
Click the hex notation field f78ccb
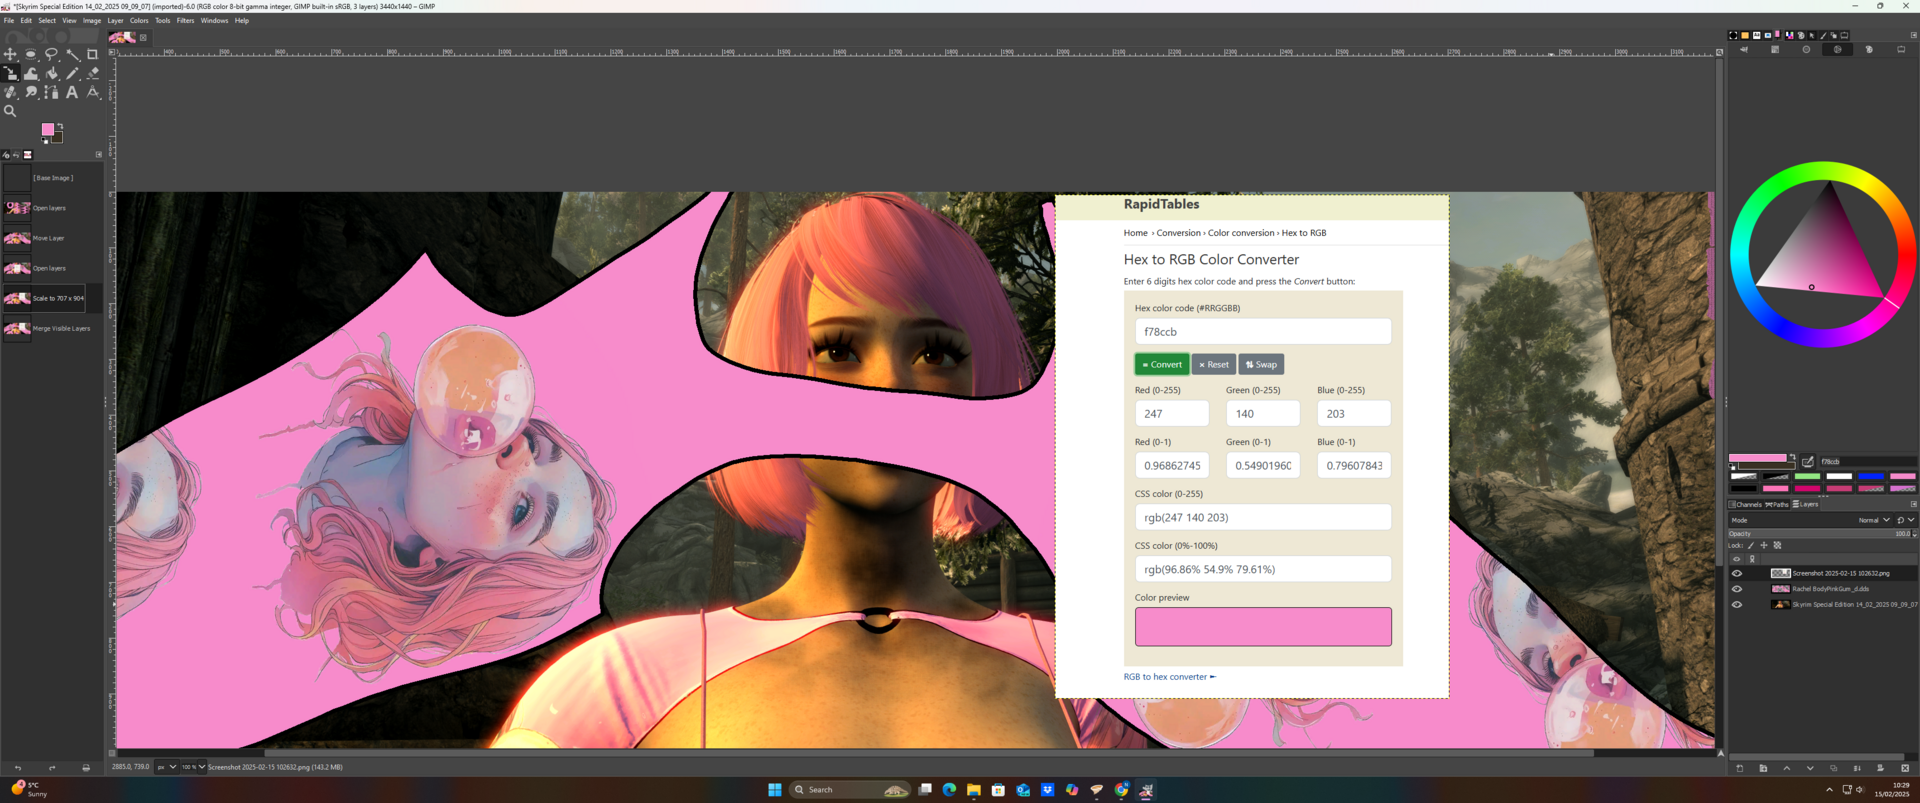[1867, 462]
